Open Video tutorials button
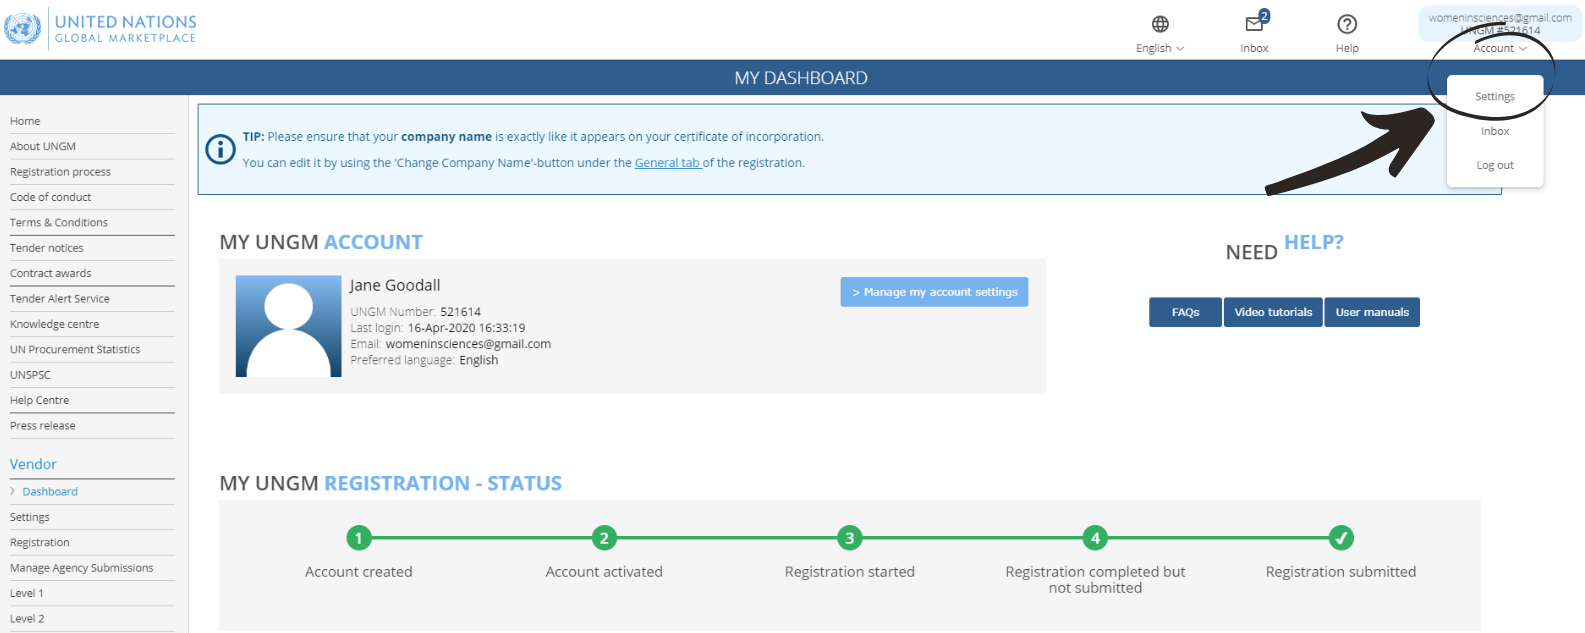Screen dimensions: 1585x633 [1273, 312]
